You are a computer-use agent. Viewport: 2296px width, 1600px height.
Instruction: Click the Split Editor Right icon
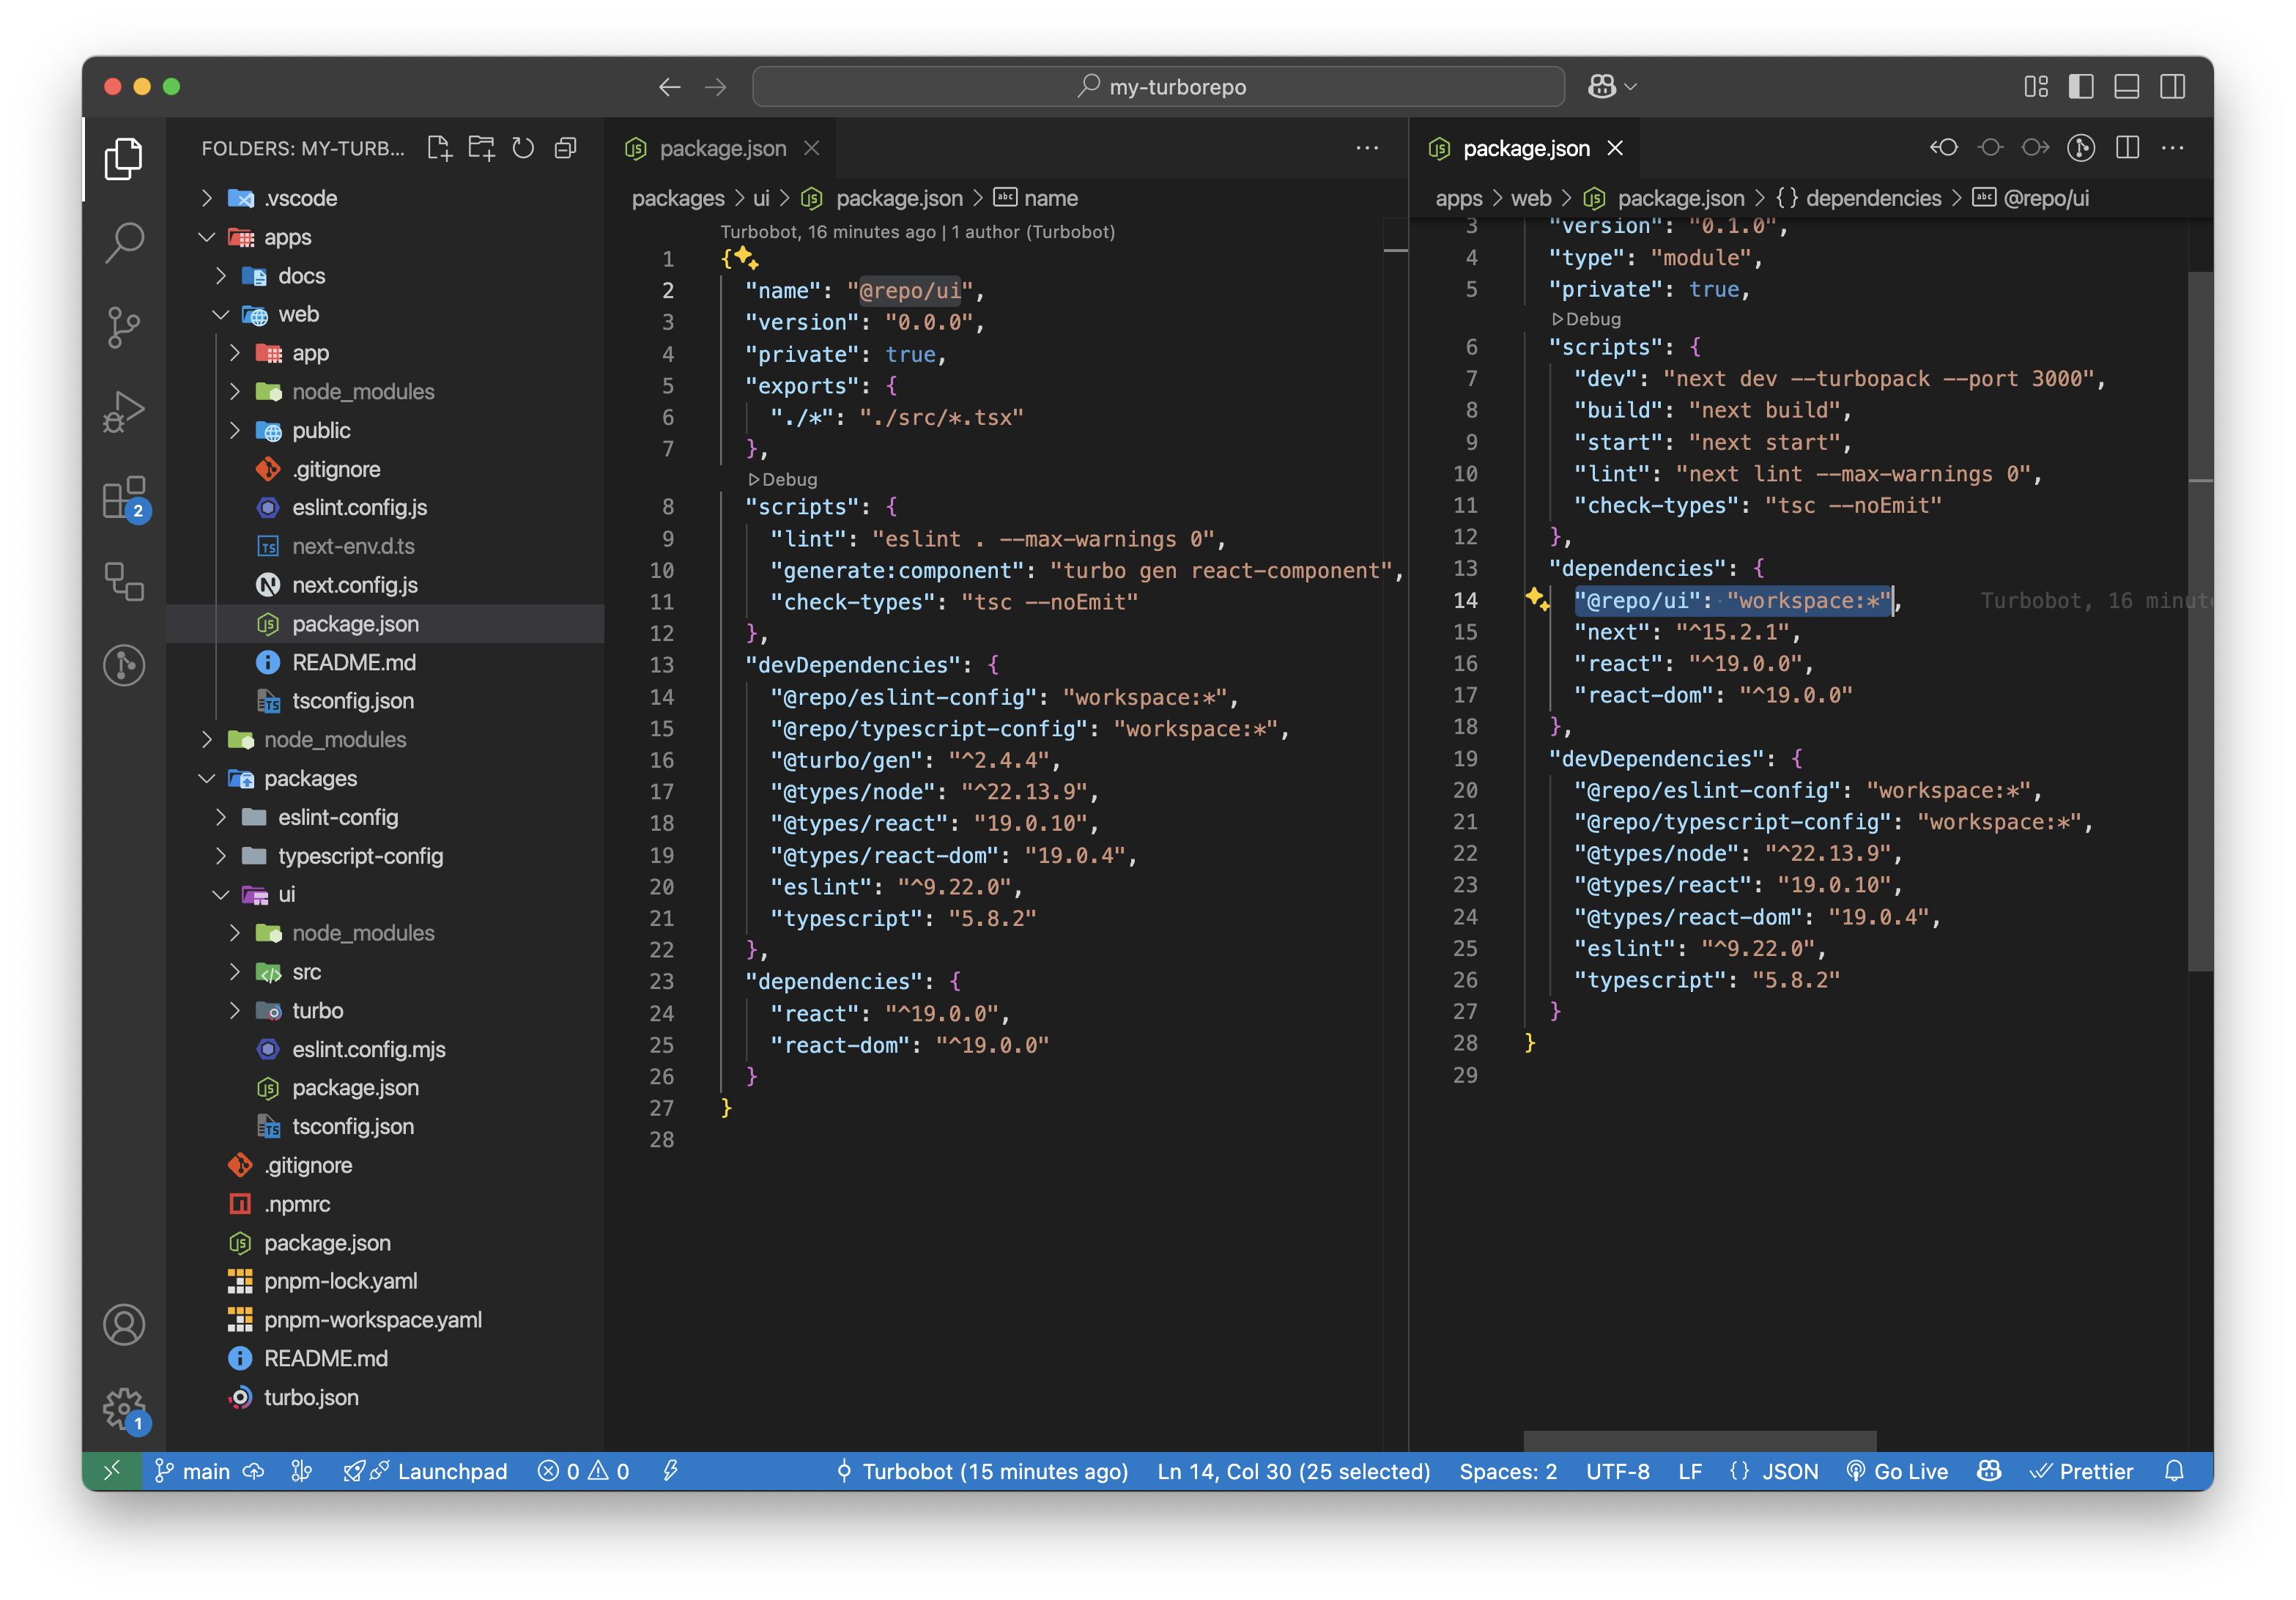[x=2128, y=148]
